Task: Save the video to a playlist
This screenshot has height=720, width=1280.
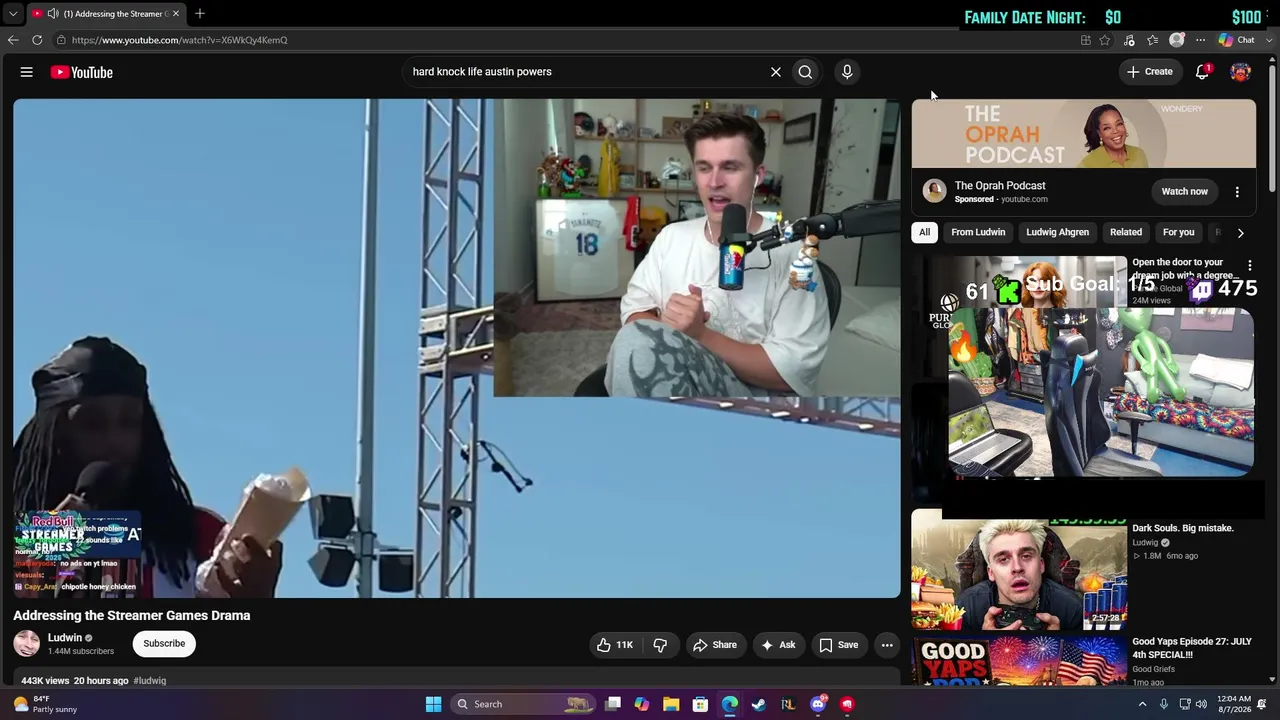Action: coord(839,645)
